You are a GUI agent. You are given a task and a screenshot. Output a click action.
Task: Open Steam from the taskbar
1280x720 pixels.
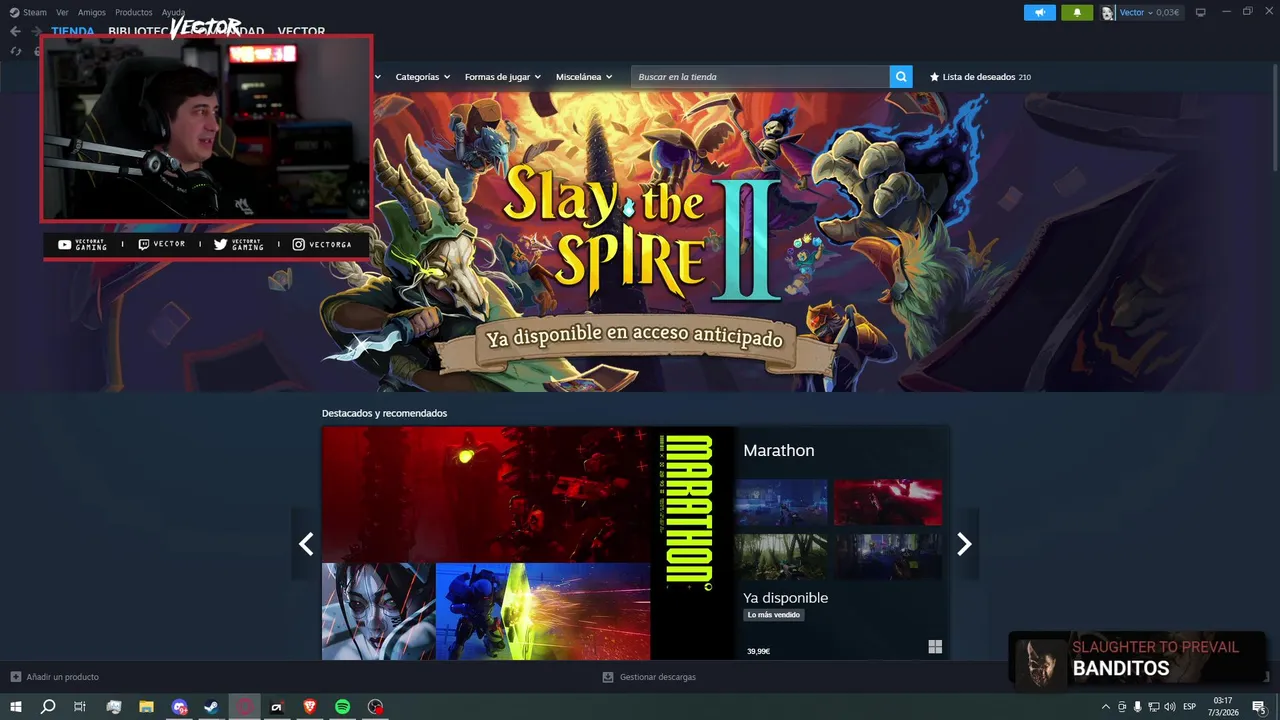point(211,707)
